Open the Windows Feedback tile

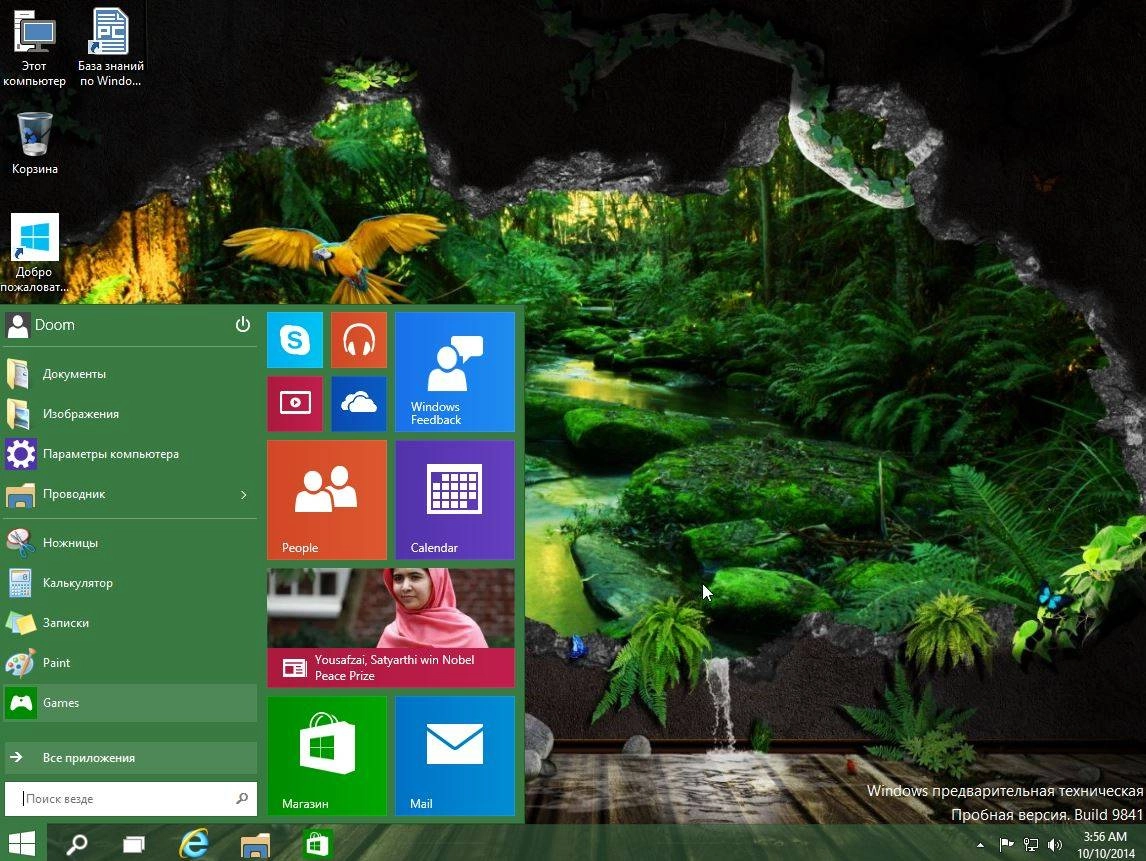pos(455,371)
